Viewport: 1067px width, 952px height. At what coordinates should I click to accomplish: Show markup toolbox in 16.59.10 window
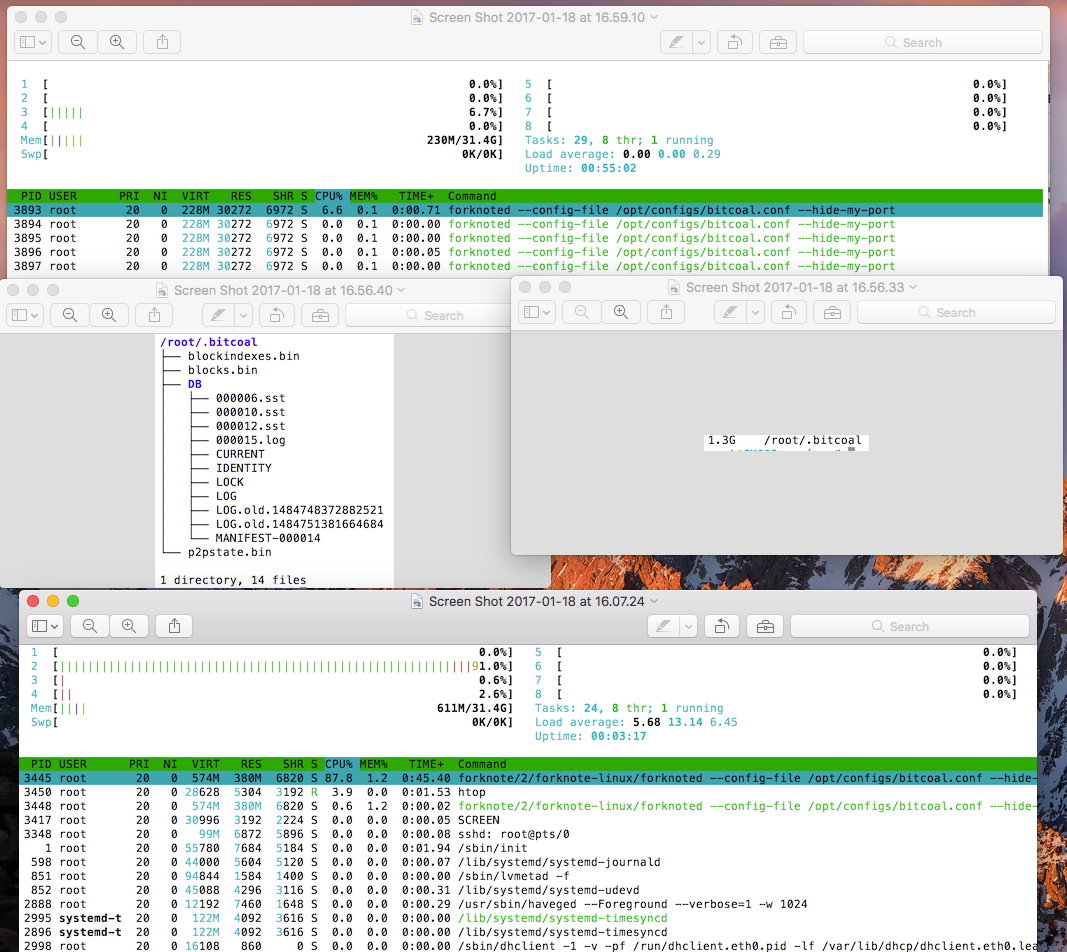(x=778, y=42)
